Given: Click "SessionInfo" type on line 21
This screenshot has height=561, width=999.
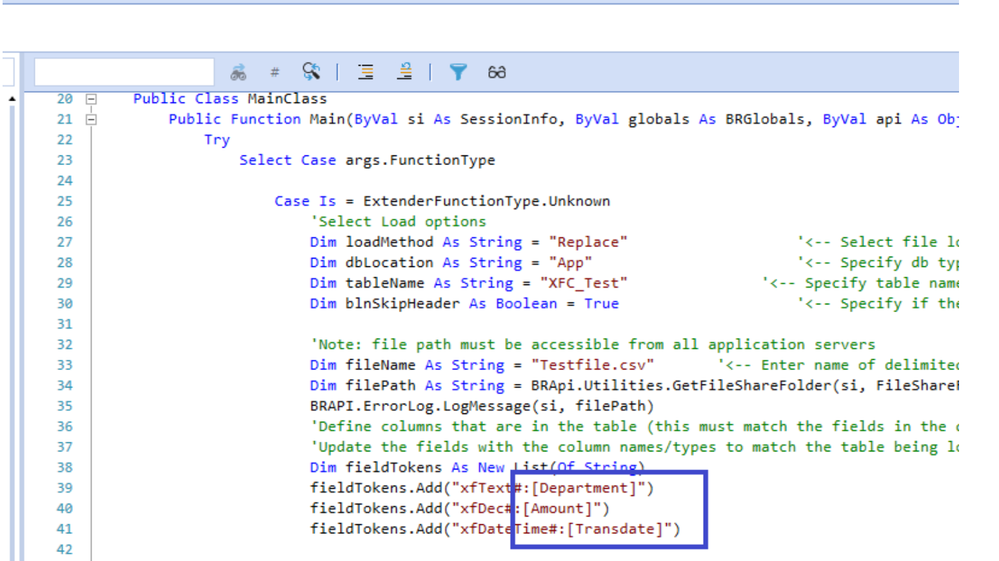Looking at the screenshot, I should pyautogui.click(x=508, y=119).
